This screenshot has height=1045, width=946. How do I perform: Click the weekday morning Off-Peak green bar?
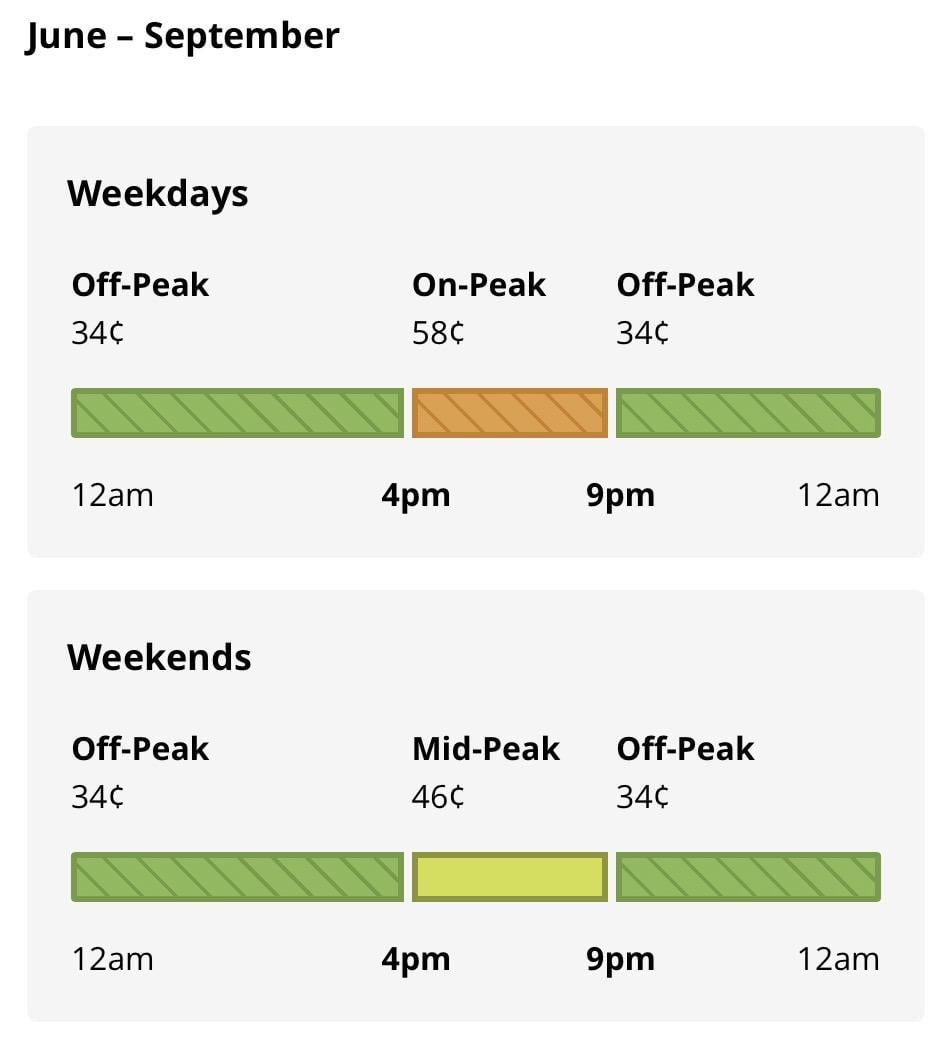pos(237,413)
